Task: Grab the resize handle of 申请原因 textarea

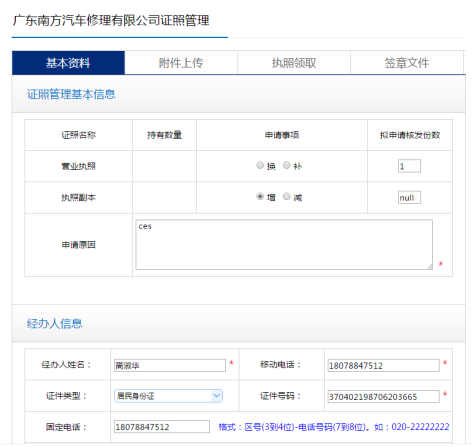Action: [430, 266]
